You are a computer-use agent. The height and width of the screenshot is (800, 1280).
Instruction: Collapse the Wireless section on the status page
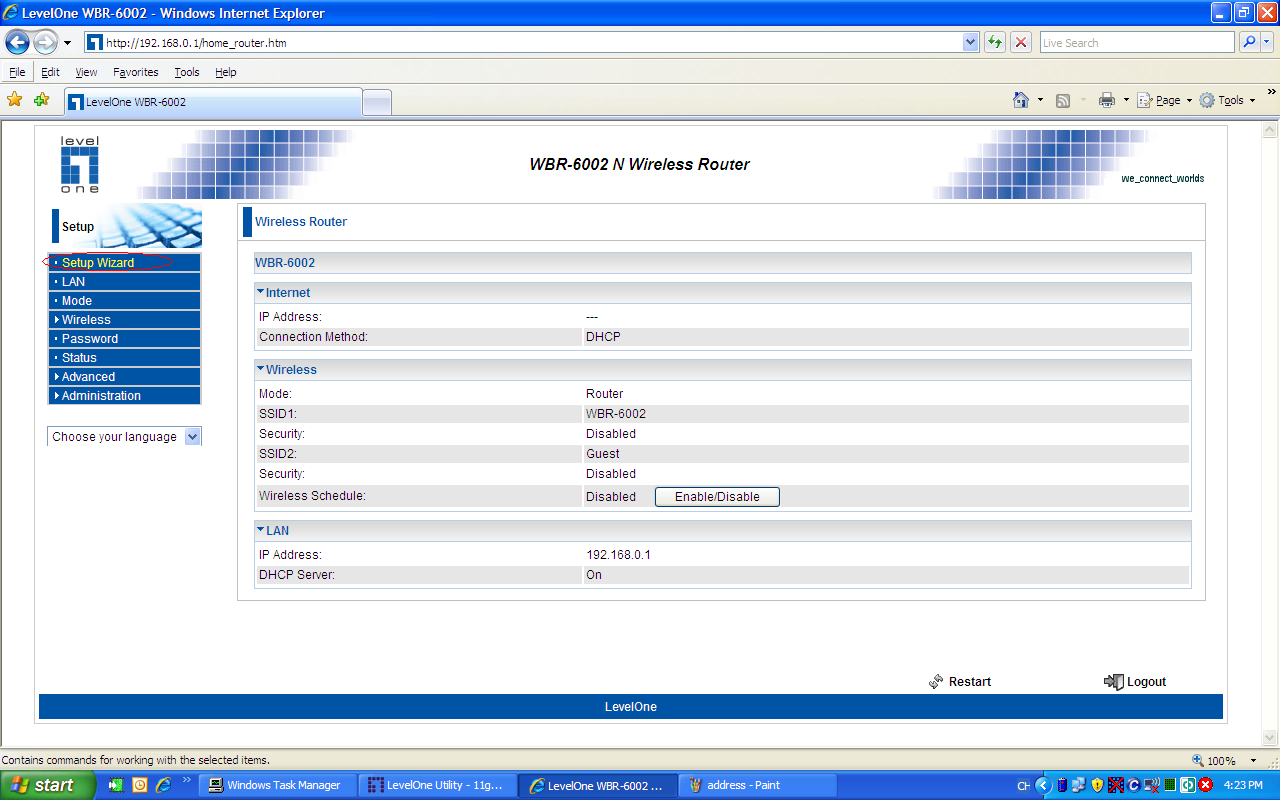[x=259, y=369]
